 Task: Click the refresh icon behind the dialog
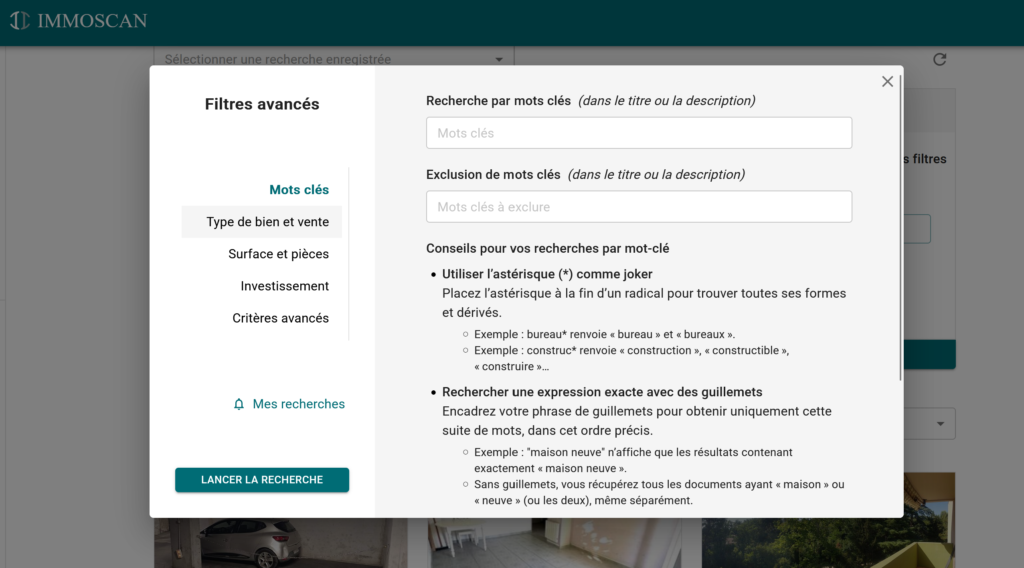coord(940,59)
